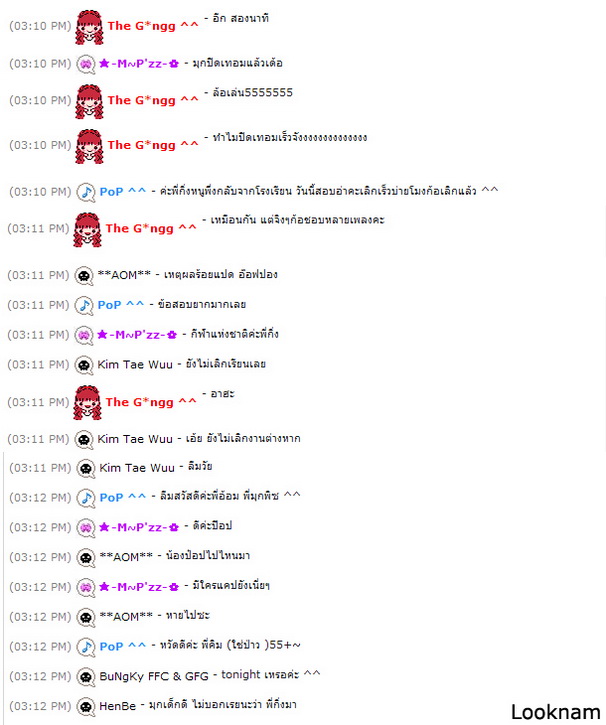Click the PoP ^^ username on the 'หวัดดีค่ะ' message
This screenshot has height=725, width=606.
(x=122, y=646)
